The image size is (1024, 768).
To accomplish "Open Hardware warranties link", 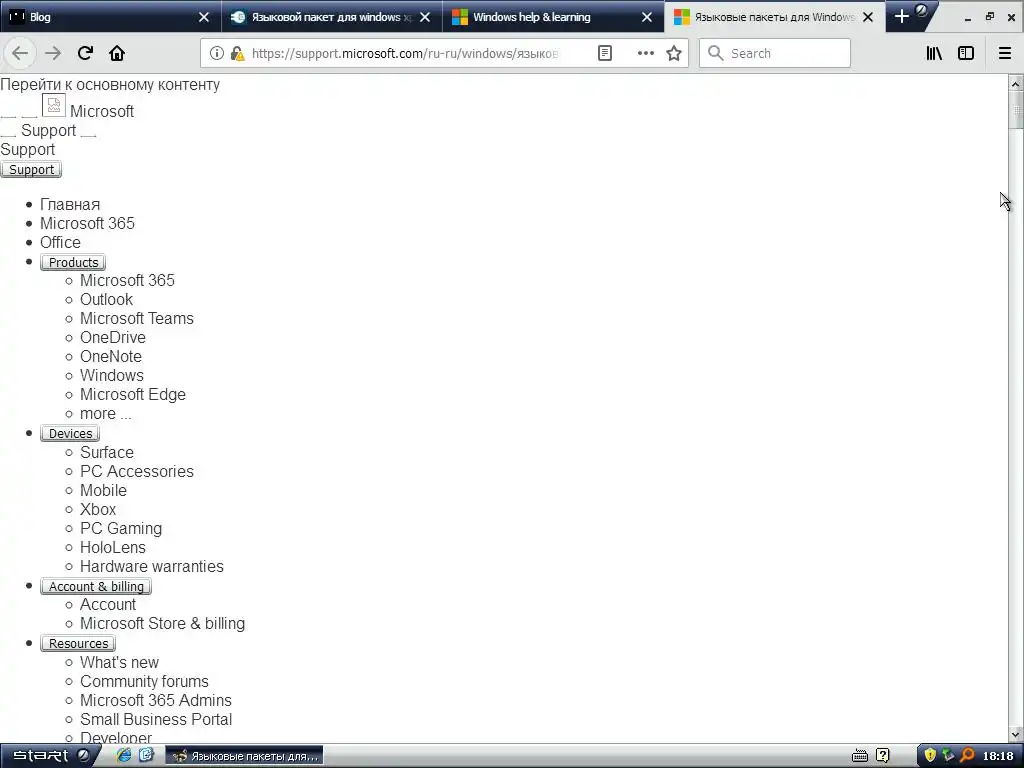I will tap(152, 566).
